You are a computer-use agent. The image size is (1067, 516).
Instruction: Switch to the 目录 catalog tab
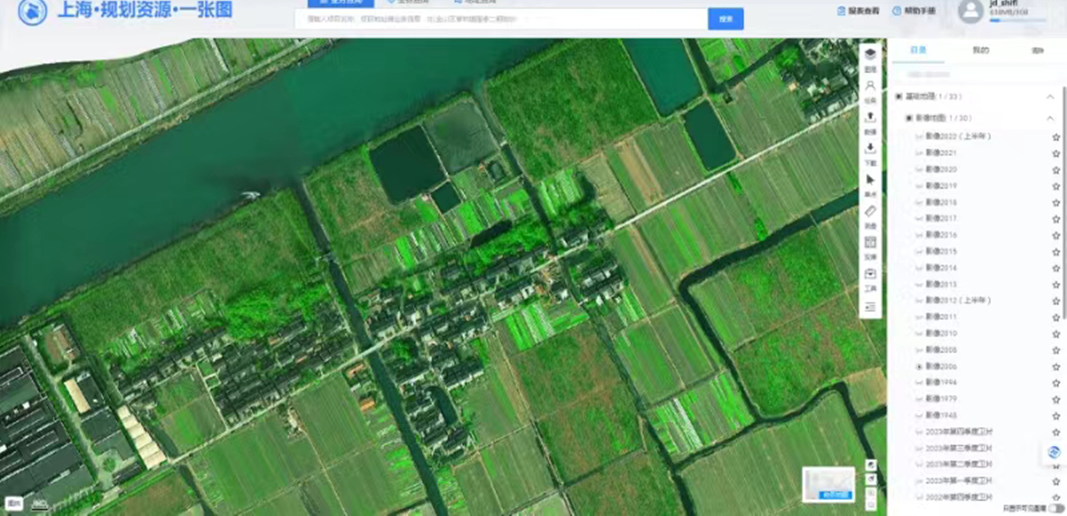click(919, 50)
